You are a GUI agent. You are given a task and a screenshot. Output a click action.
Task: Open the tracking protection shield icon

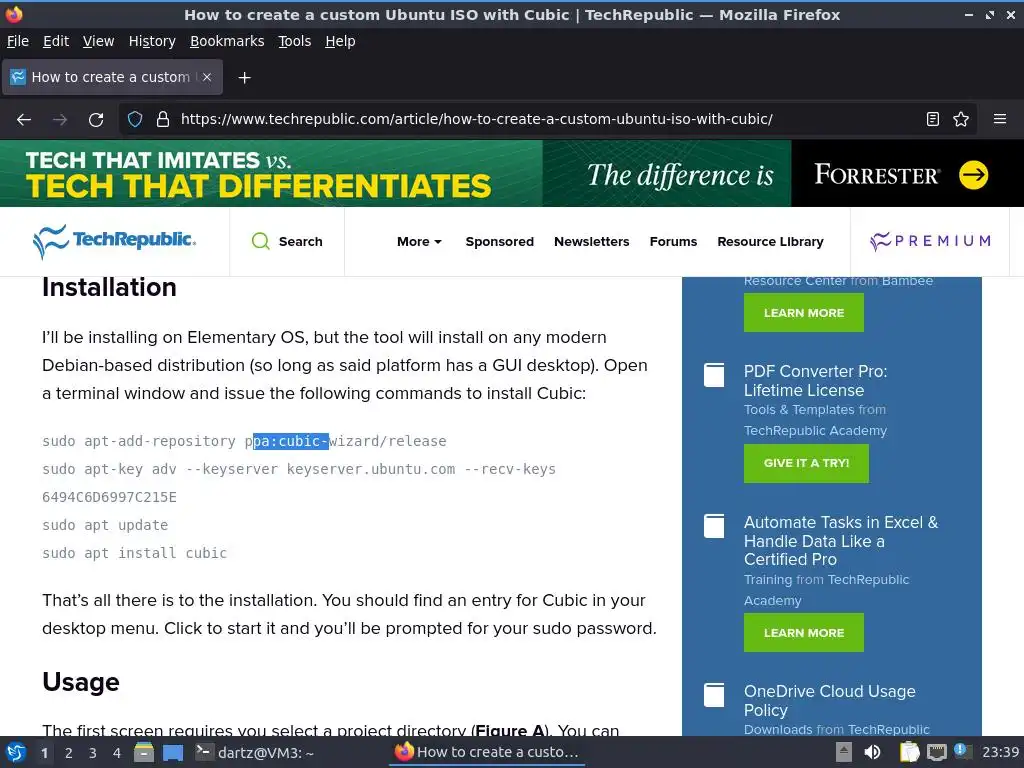(x=135, y=120)
